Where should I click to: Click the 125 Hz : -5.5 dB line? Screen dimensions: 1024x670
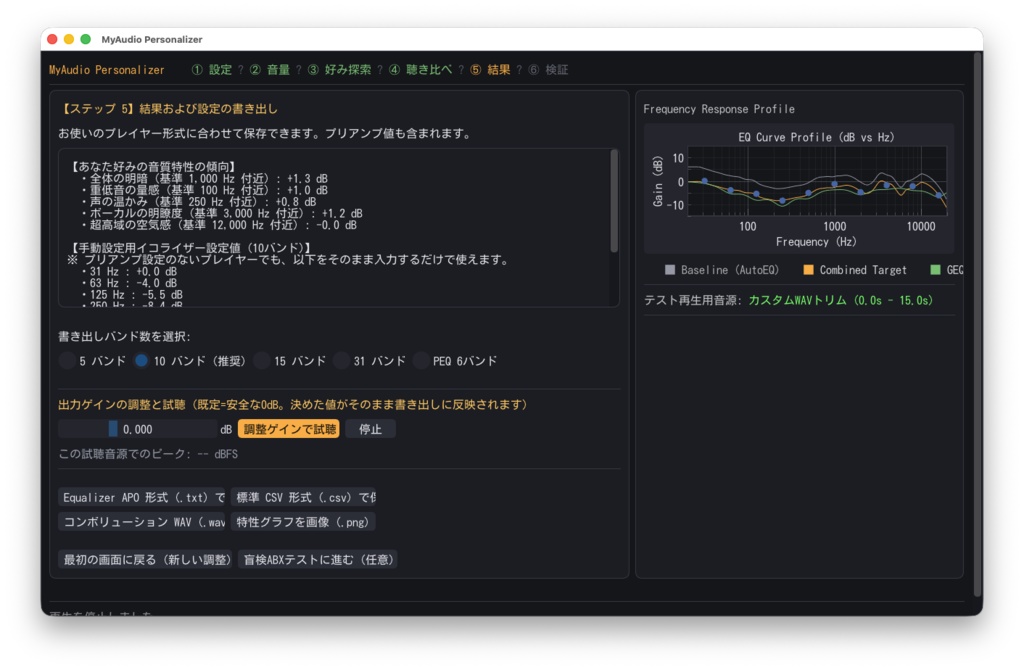coord(133,295)
